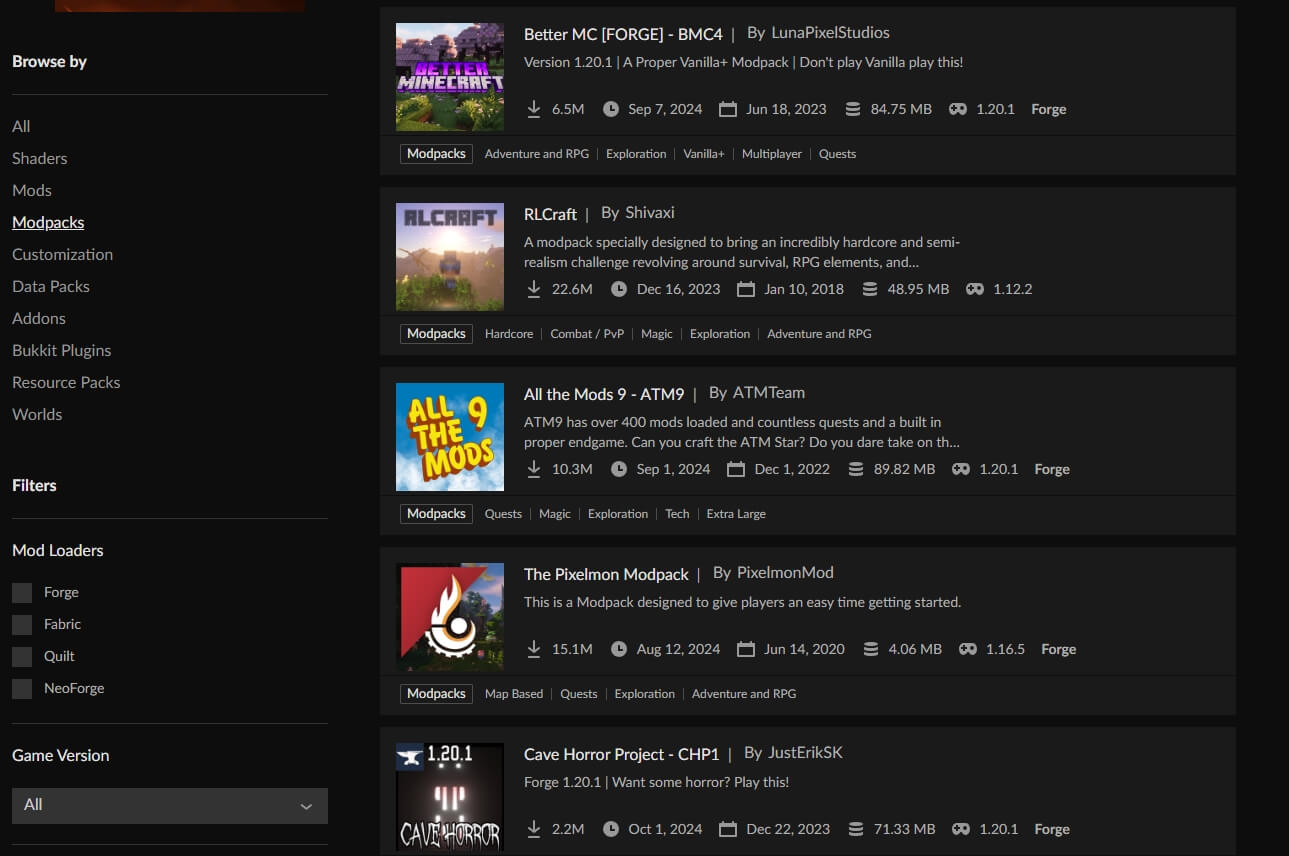
Task: Check the Fabric mod loader filter
Action: (22, 625)
